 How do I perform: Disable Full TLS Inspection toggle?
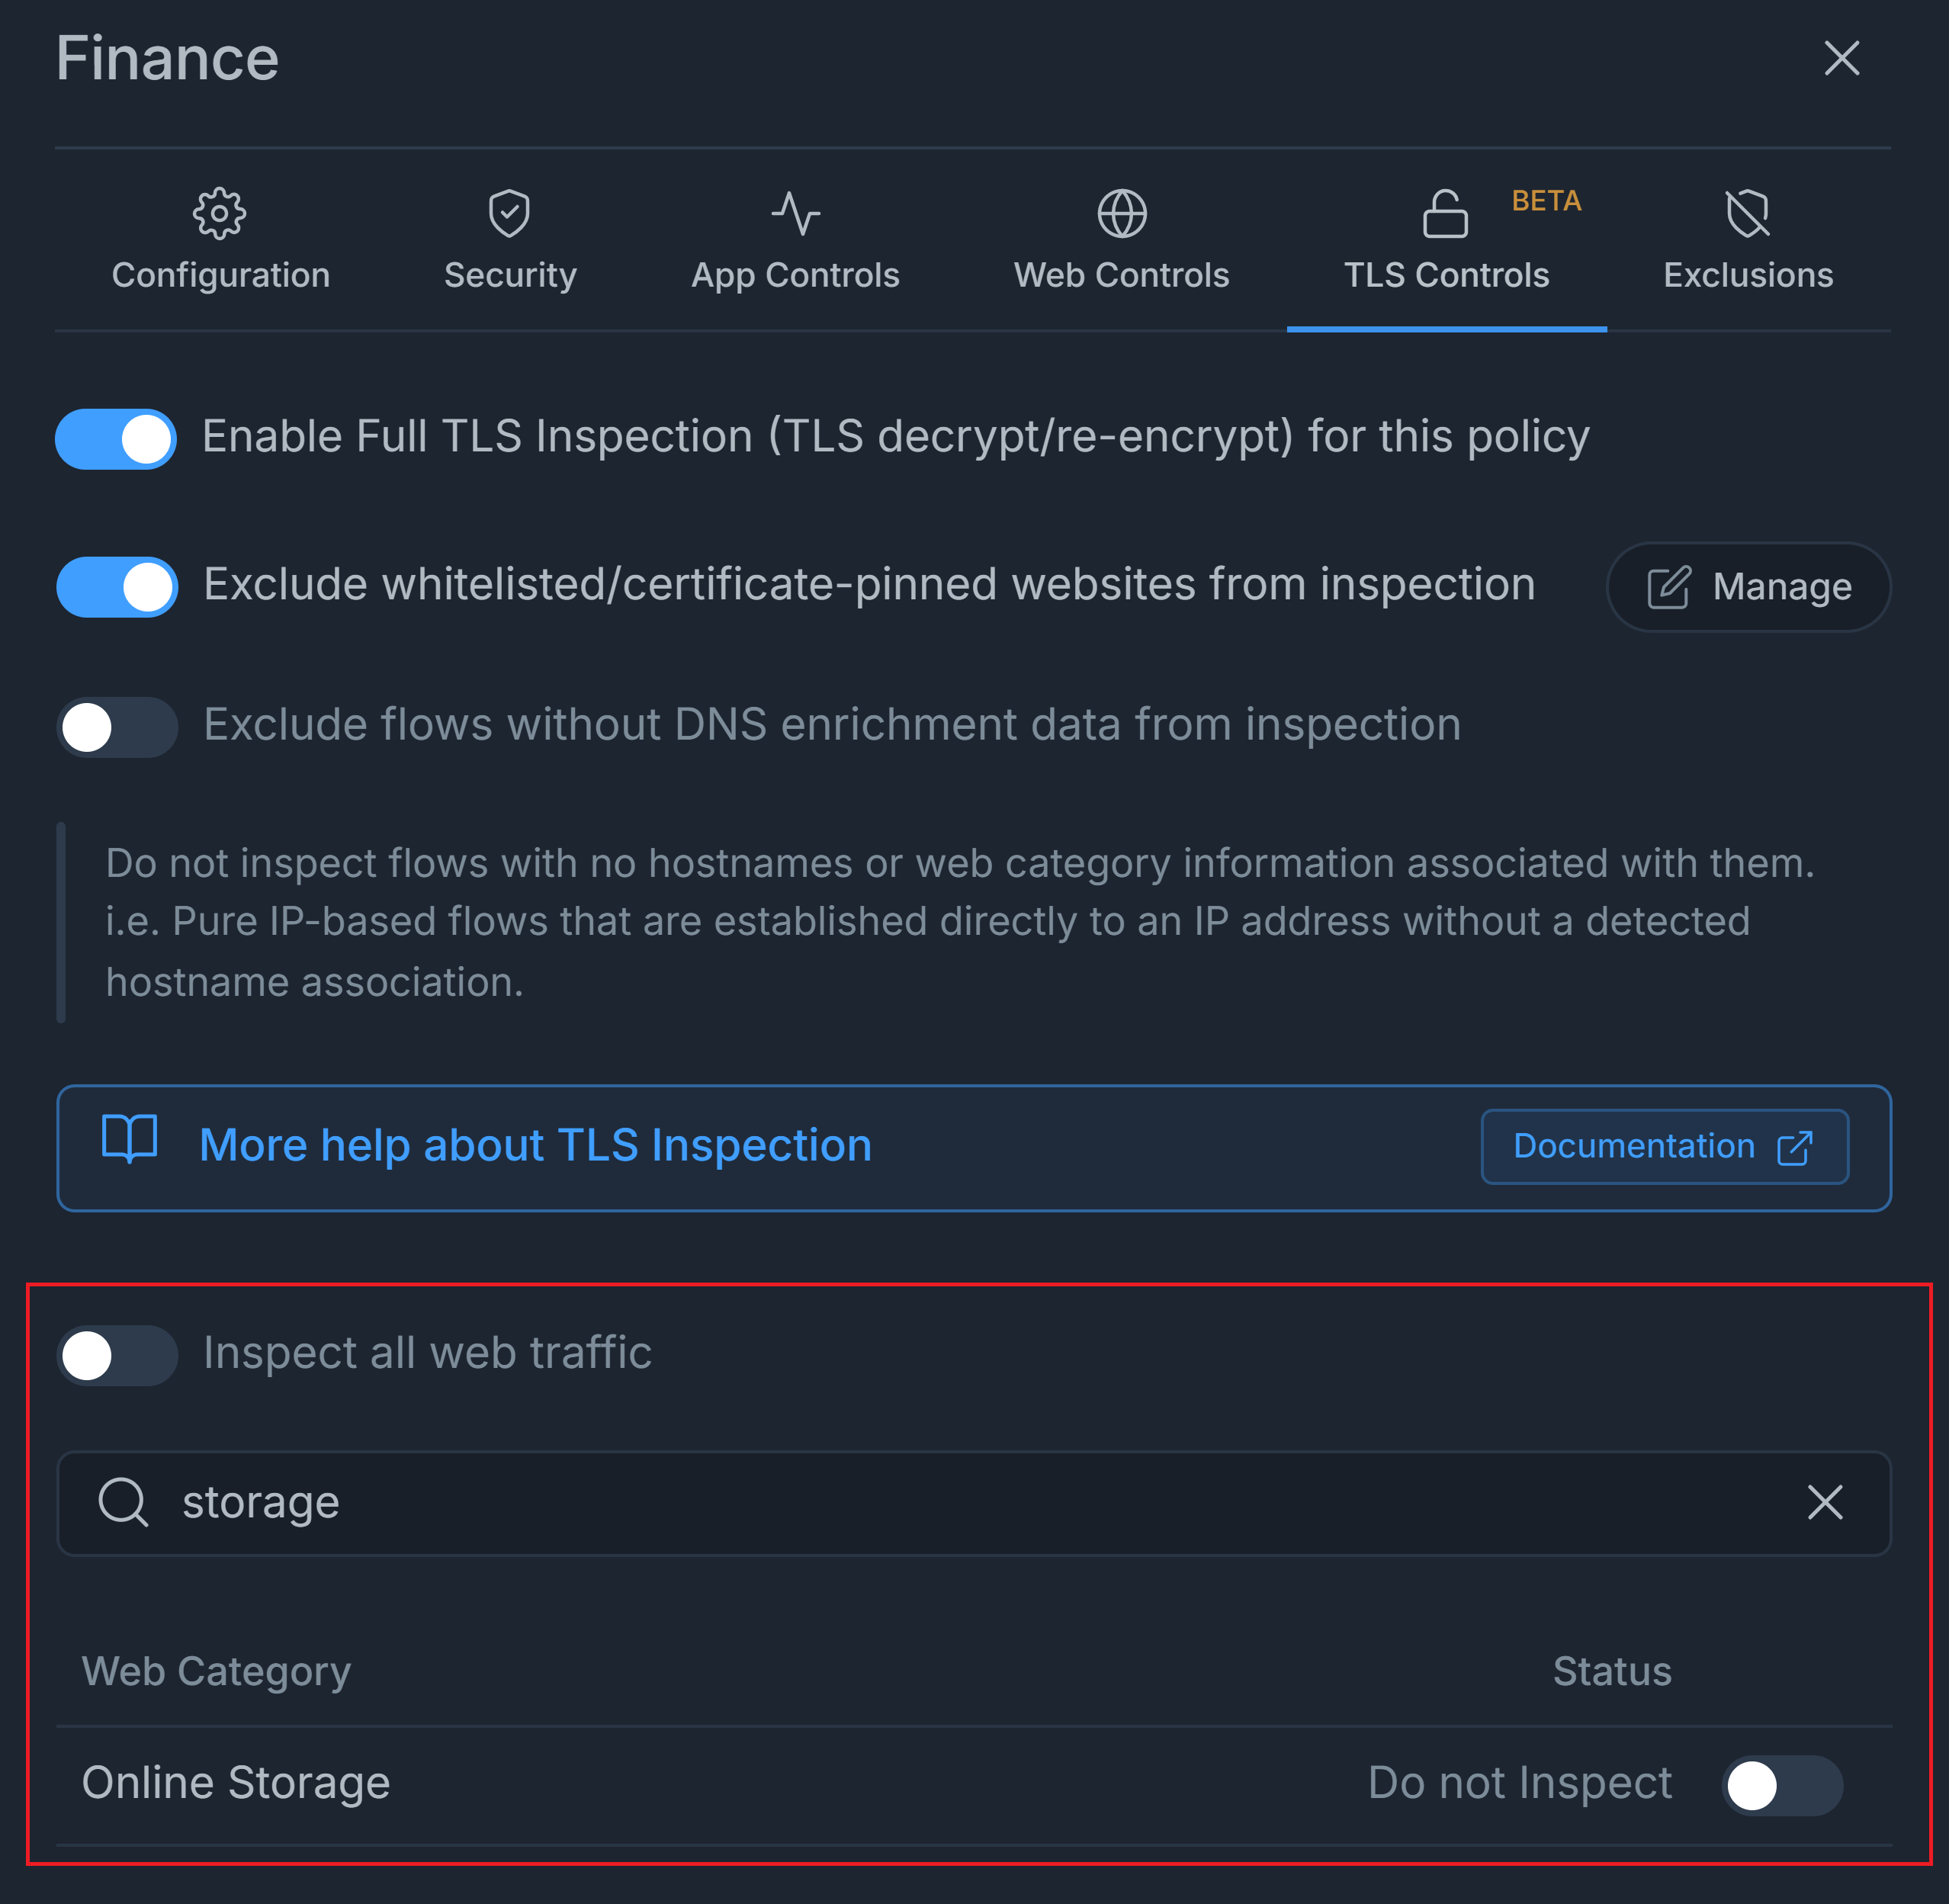point(116,439)
